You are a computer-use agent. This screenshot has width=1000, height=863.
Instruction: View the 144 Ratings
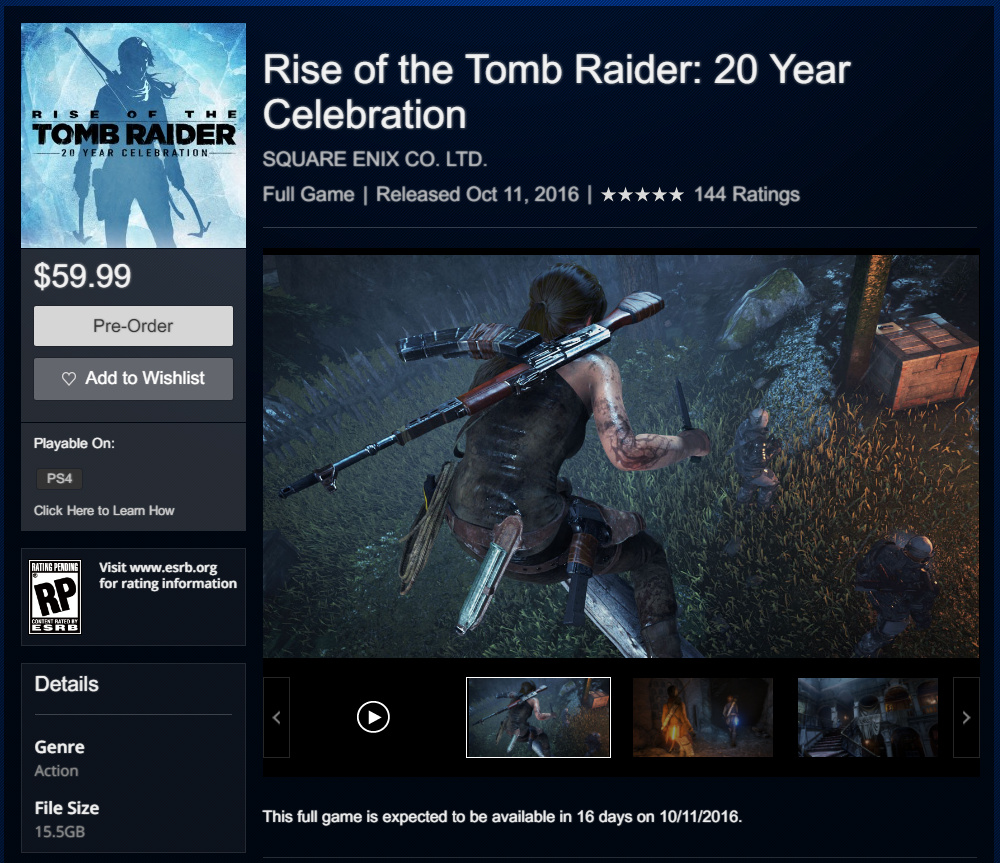746,195
